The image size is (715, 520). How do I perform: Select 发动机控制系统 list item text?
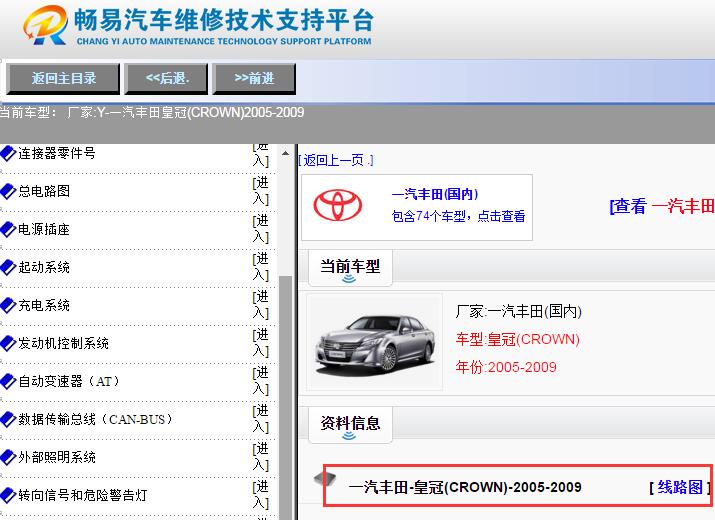[63, 343]
